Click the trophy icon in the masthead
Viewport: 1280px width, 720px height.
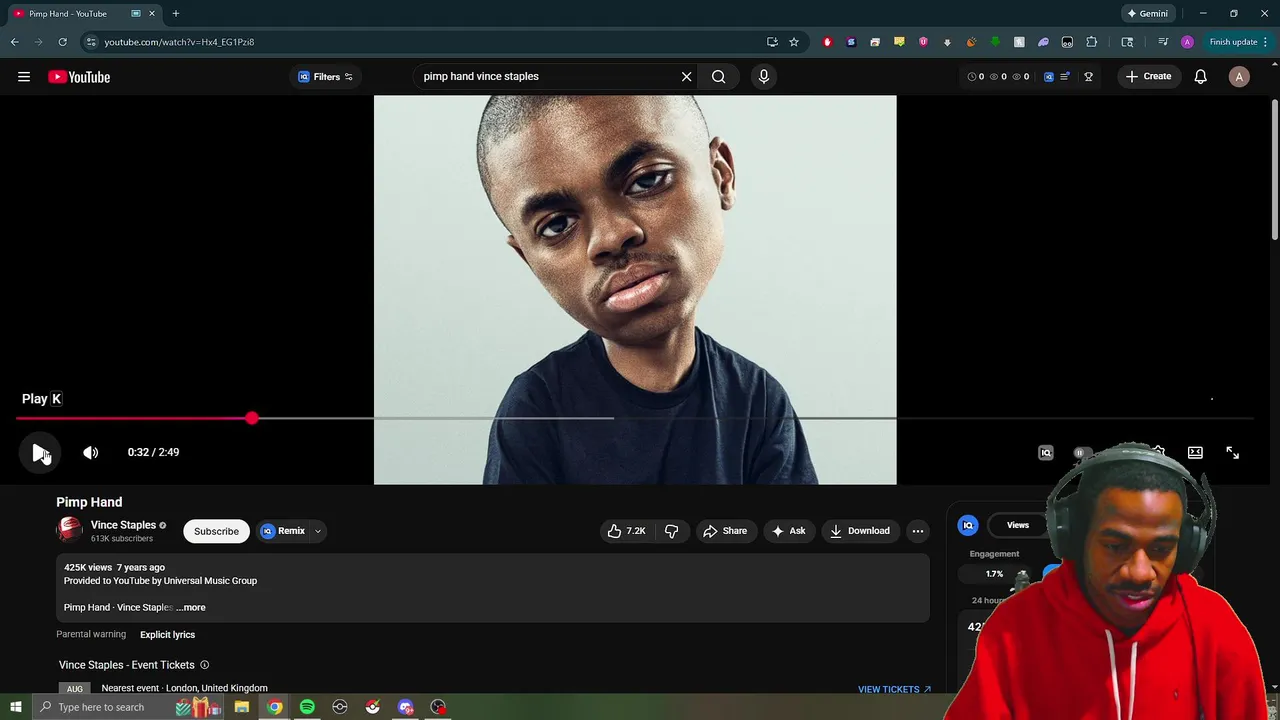click(1089, 77)
